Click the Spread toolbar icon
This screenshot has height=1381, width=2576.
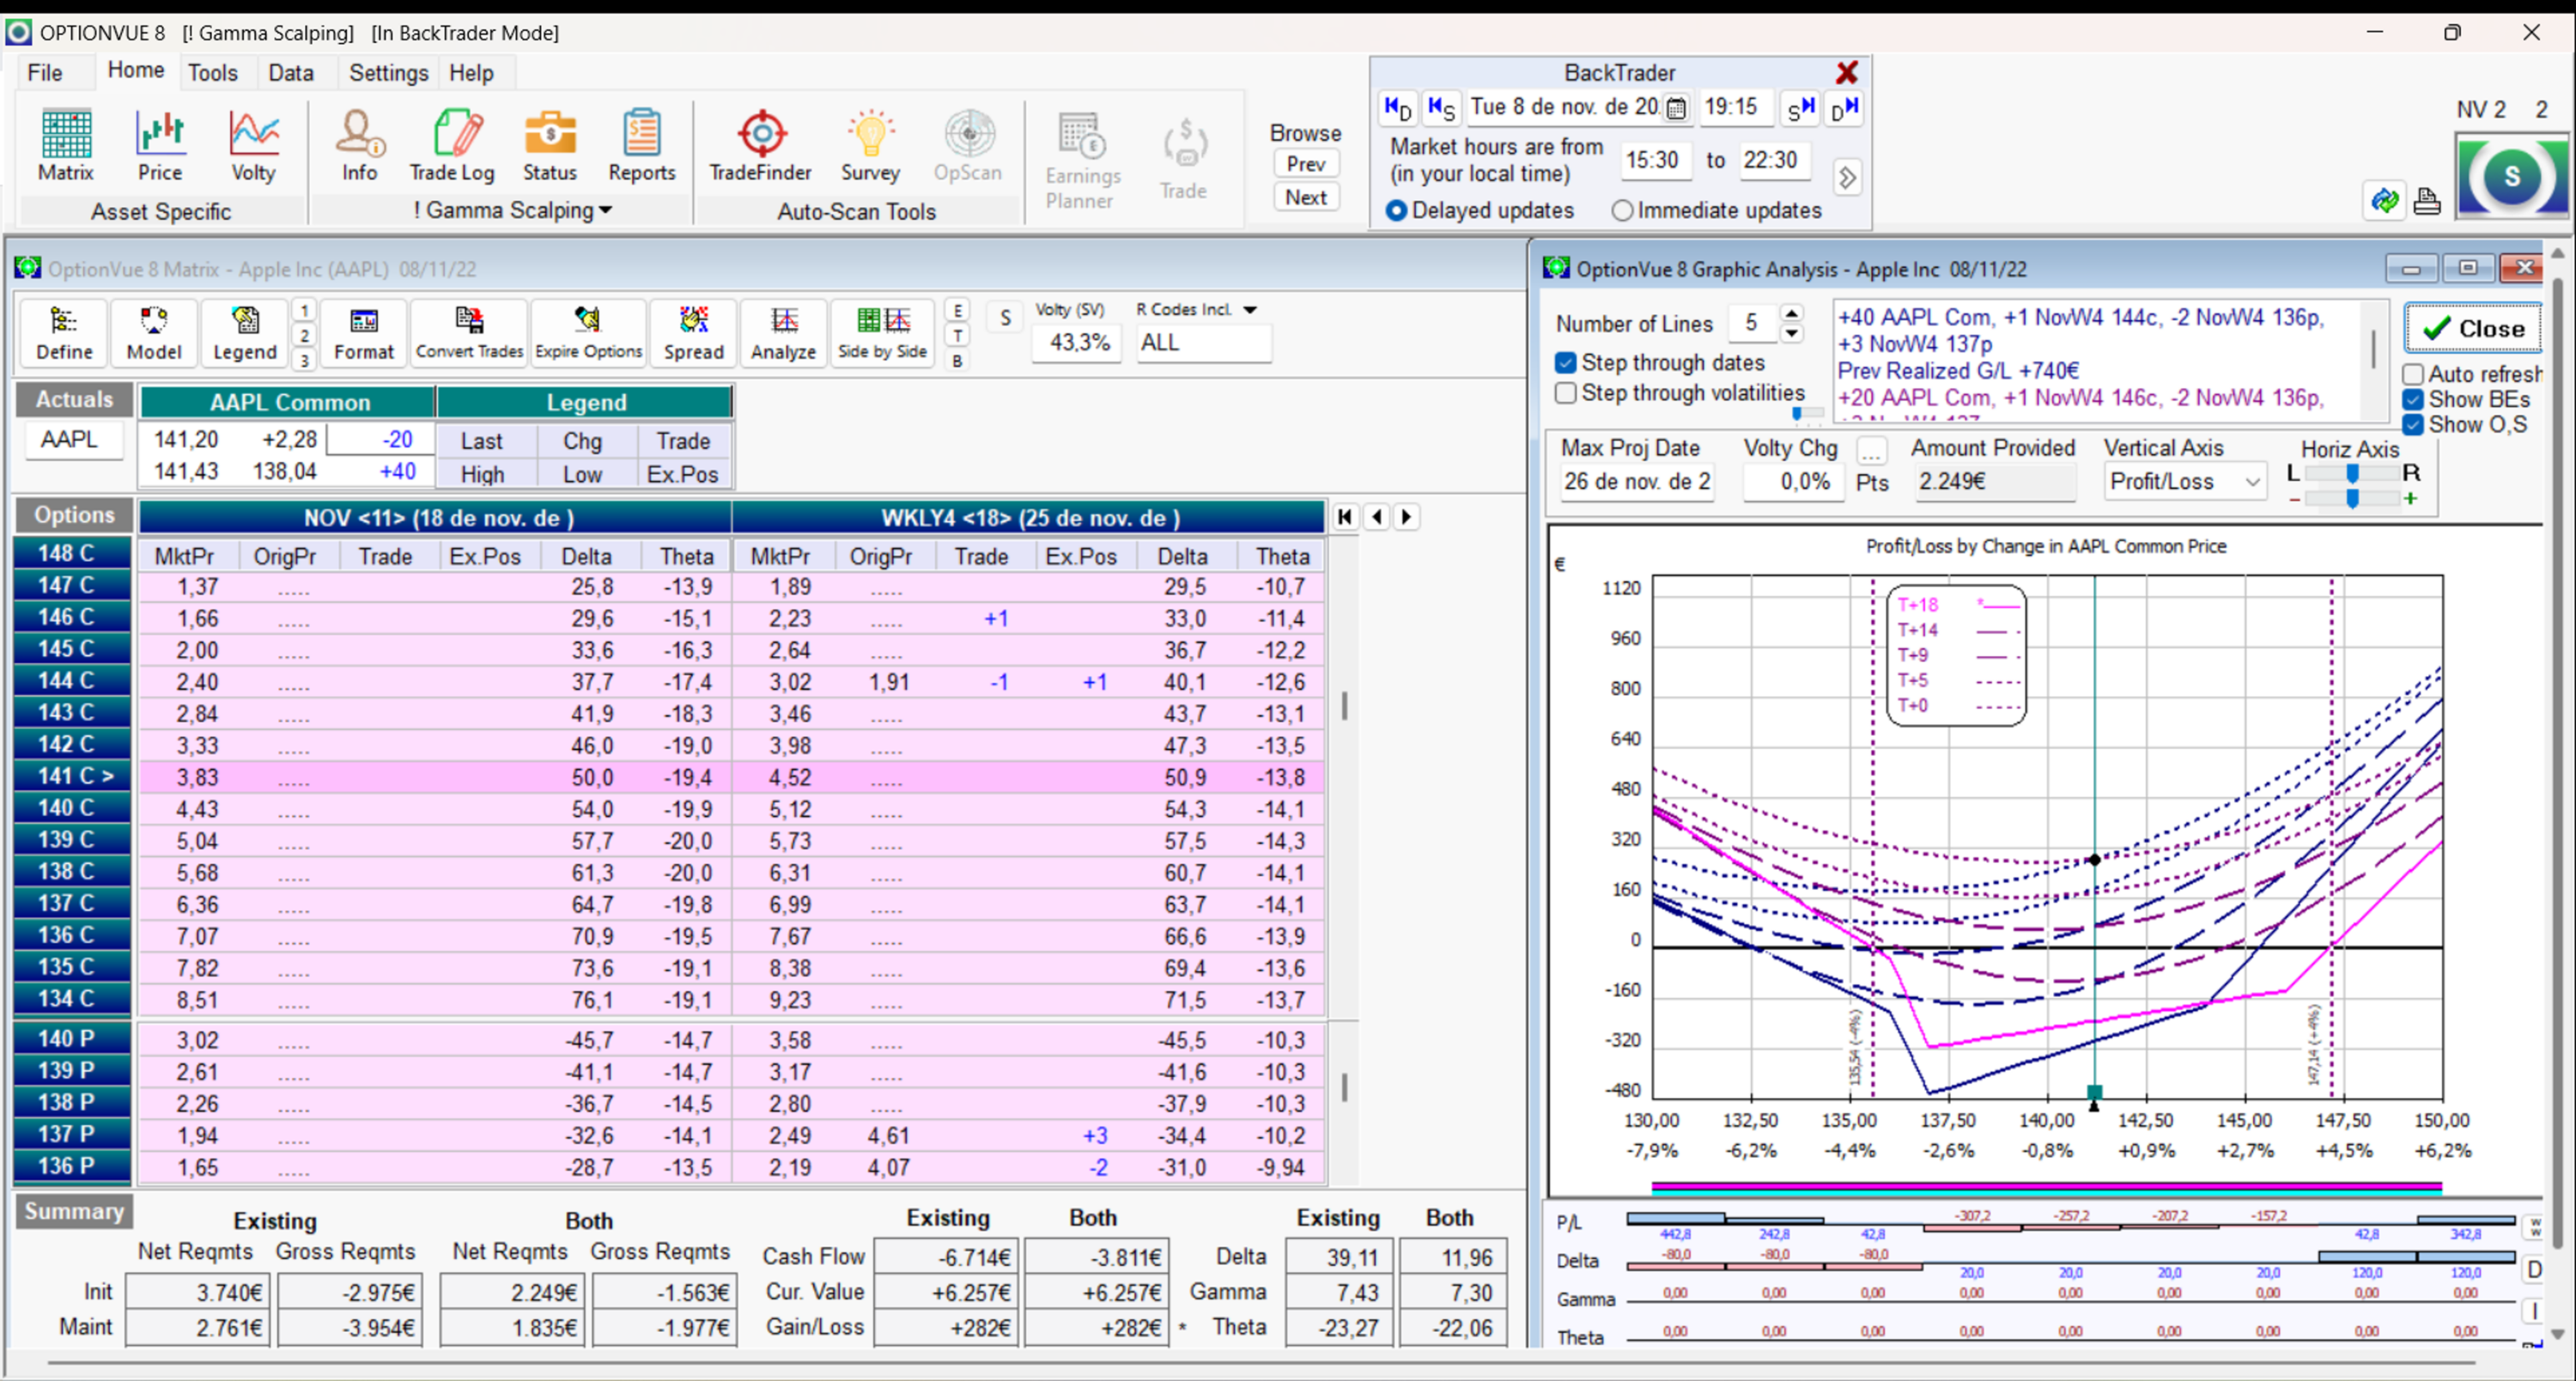click(x=693, y=333)
